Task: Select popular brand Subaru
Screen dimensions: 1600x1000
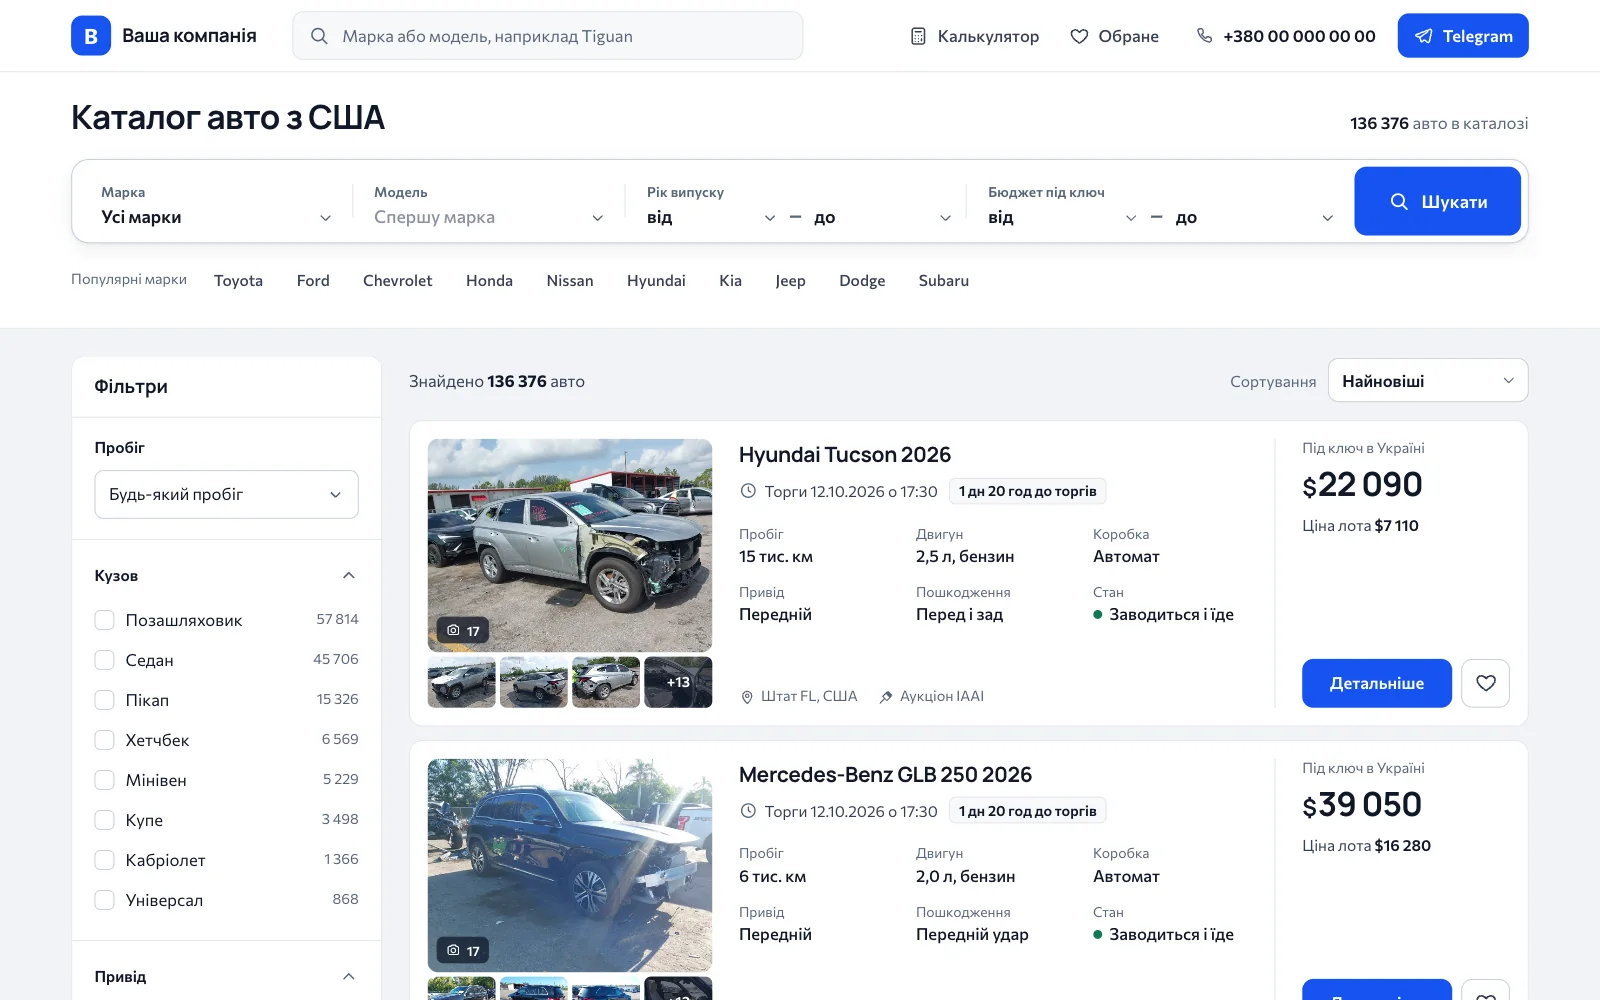Action: [944, 281]
